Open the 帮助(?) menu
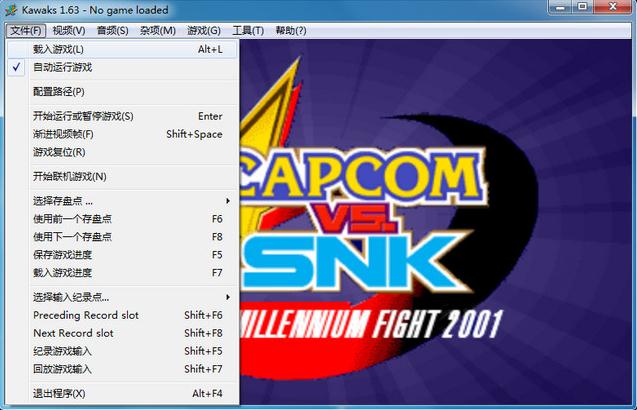 tap(291, 30)
